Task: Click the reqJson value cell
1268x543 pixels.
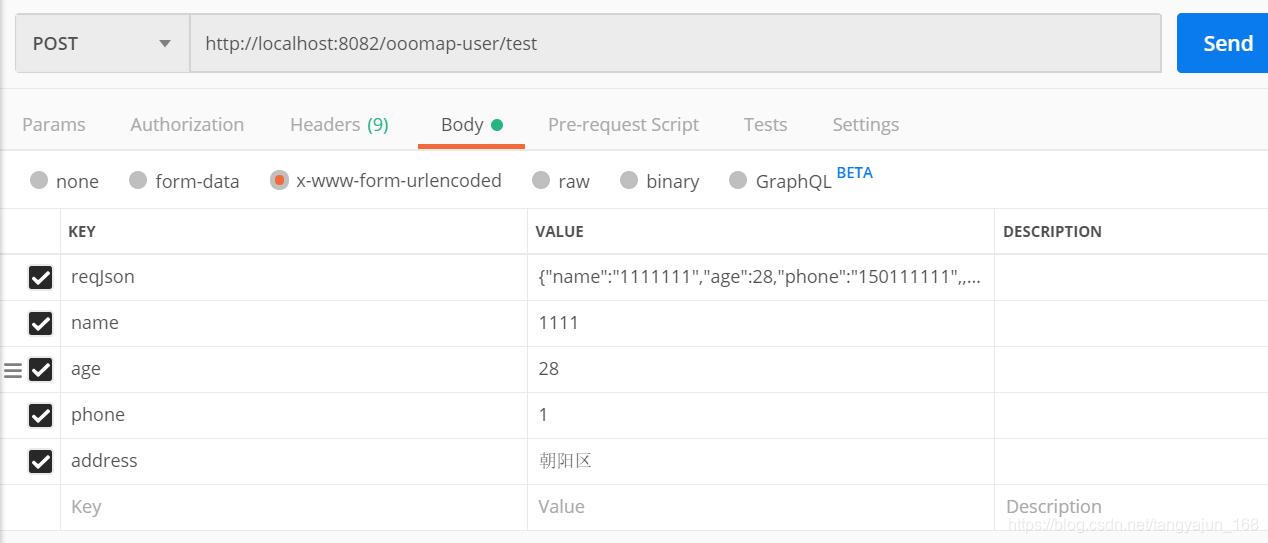Action: coord(759,278)
